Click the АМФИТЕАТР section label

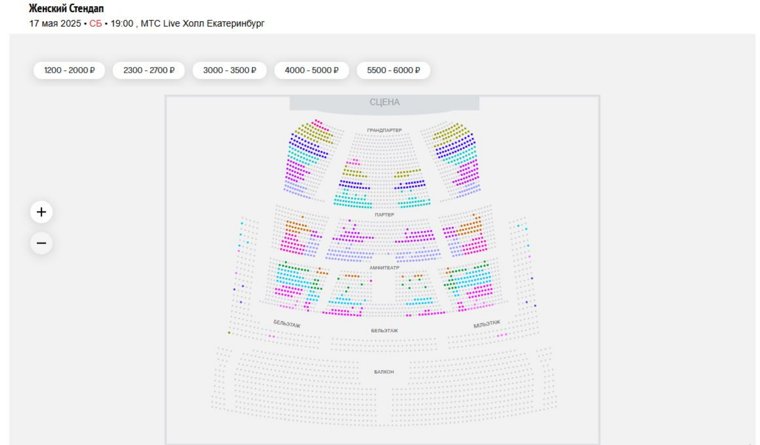(384, 268)
